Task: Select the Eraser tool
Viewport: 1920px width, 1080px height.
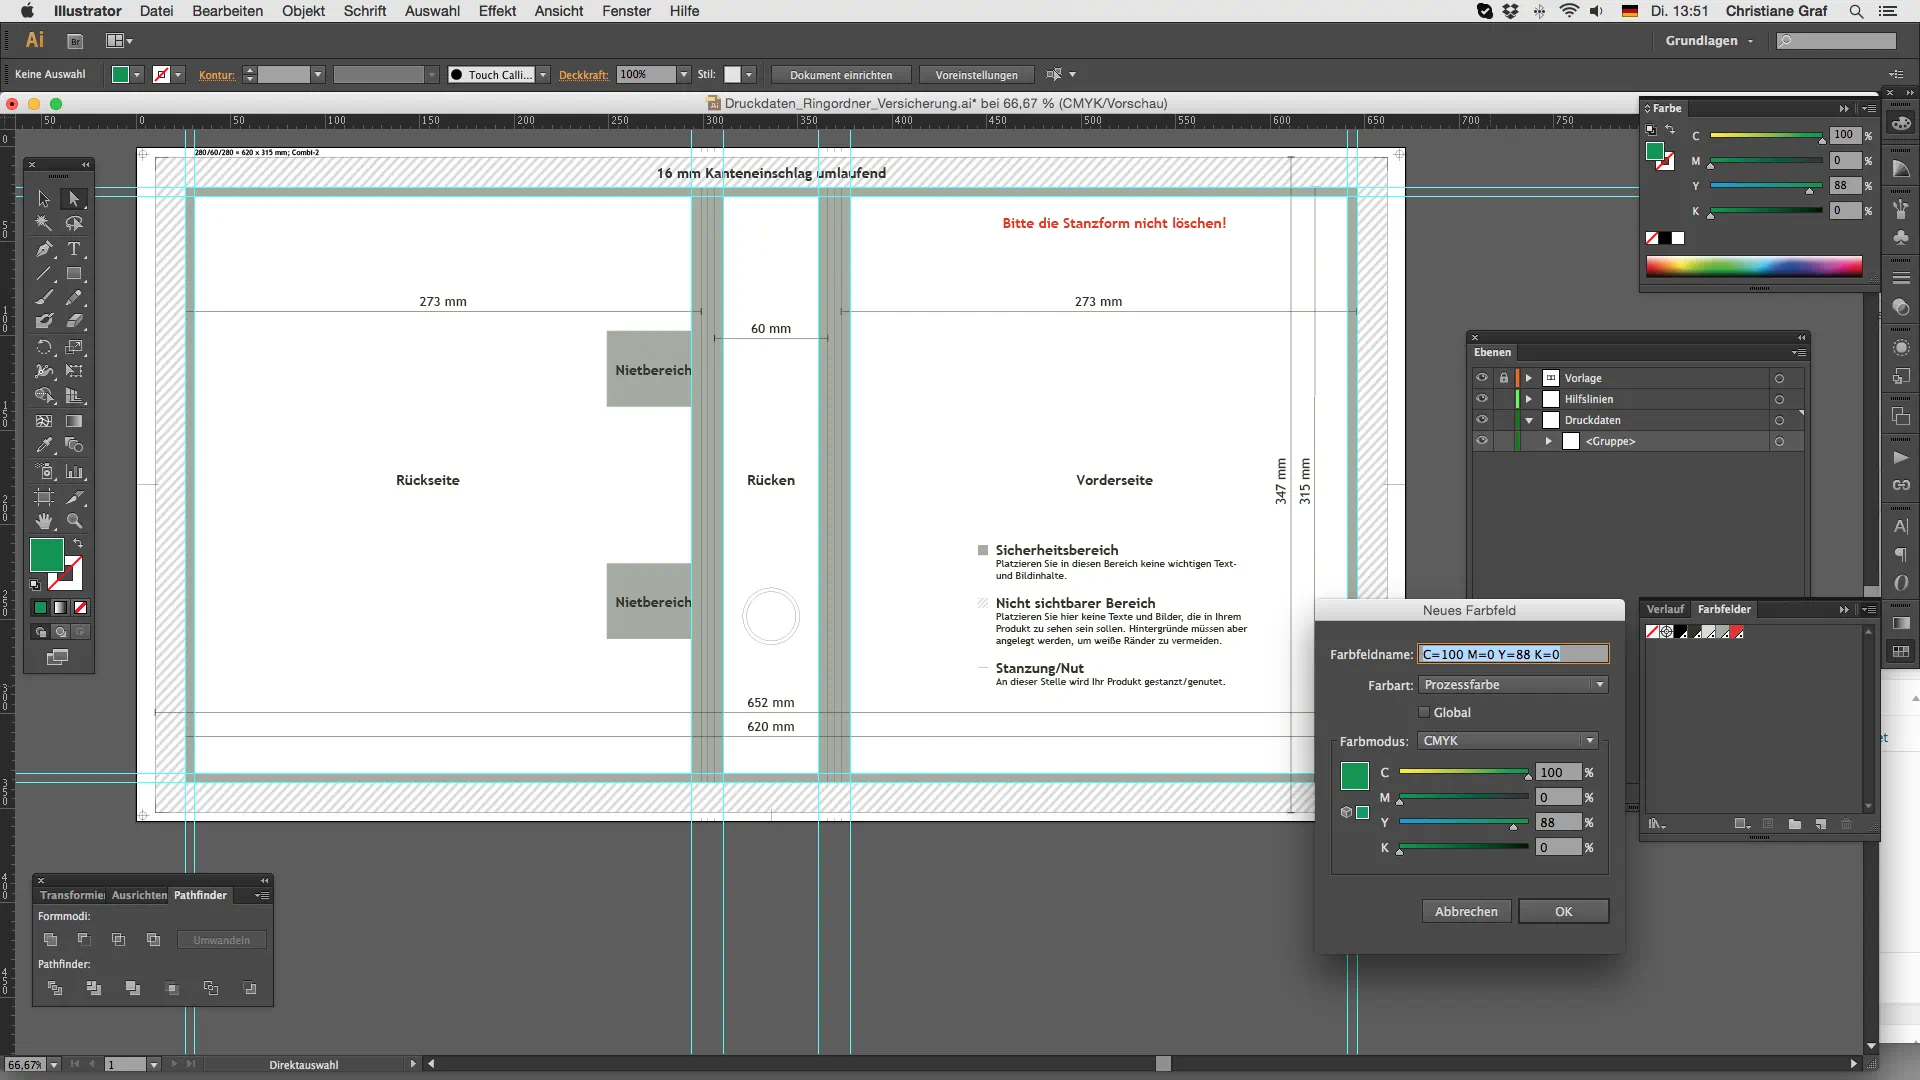Action: pos(74,322)
